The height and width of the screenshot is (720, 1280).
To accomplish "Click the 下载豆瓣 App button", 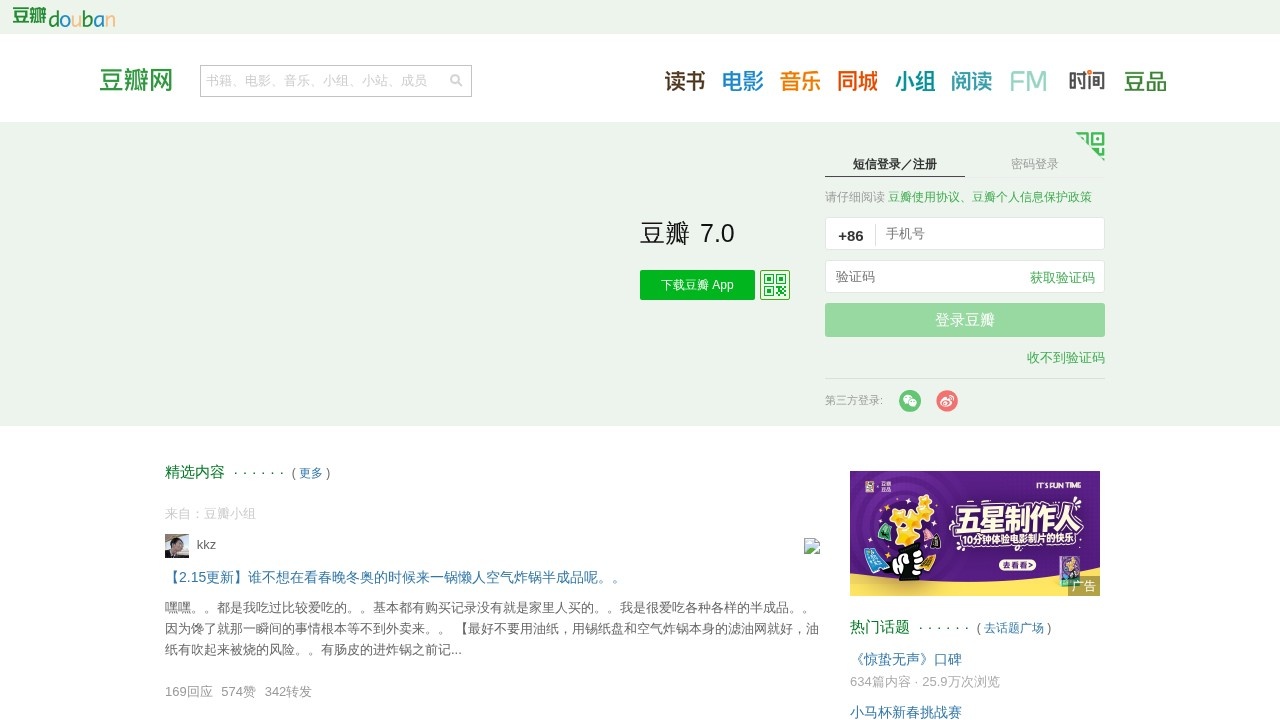I will 697,284.
